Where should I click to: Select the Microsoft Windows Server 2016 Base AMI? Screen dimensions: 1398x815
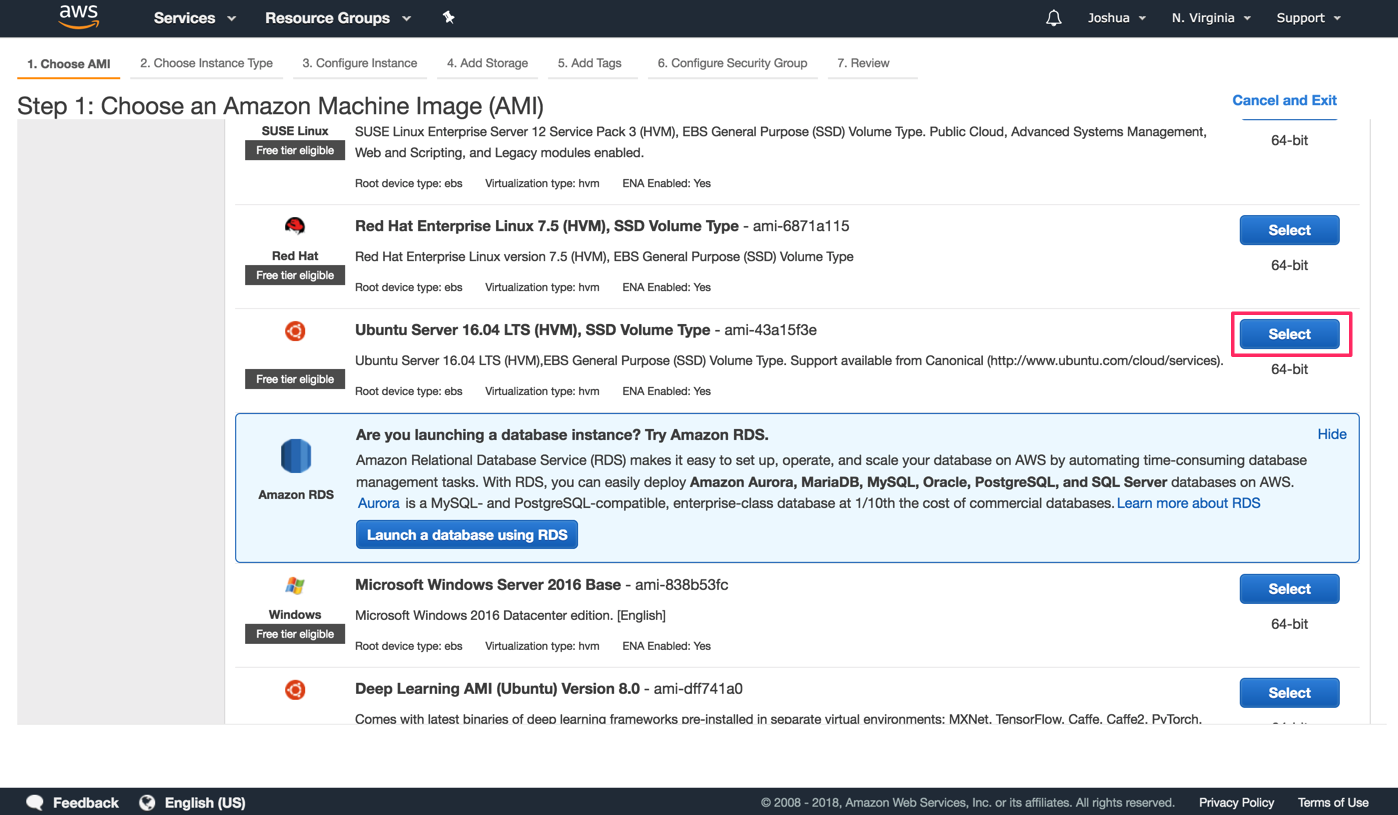click(x=1289, y=589)
